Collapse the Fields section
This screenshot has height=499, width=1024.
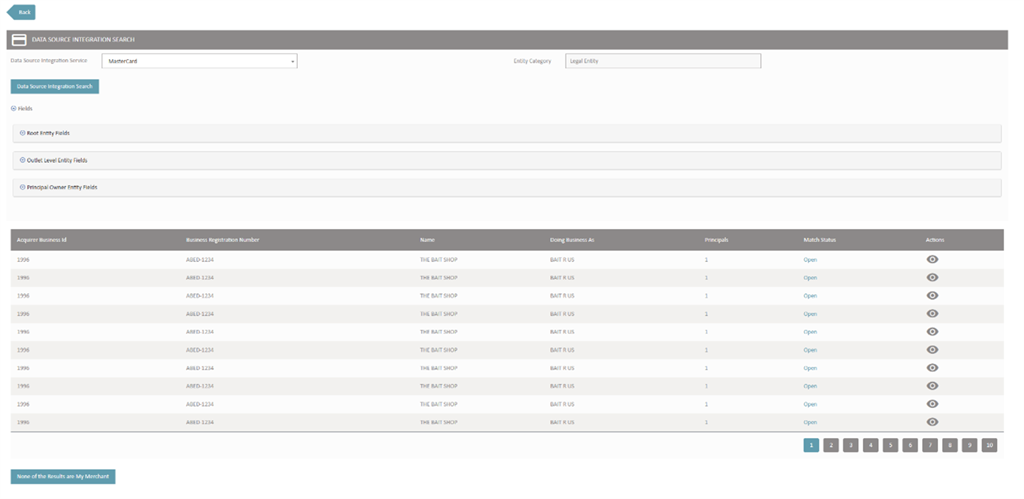(x=13, y=108)
